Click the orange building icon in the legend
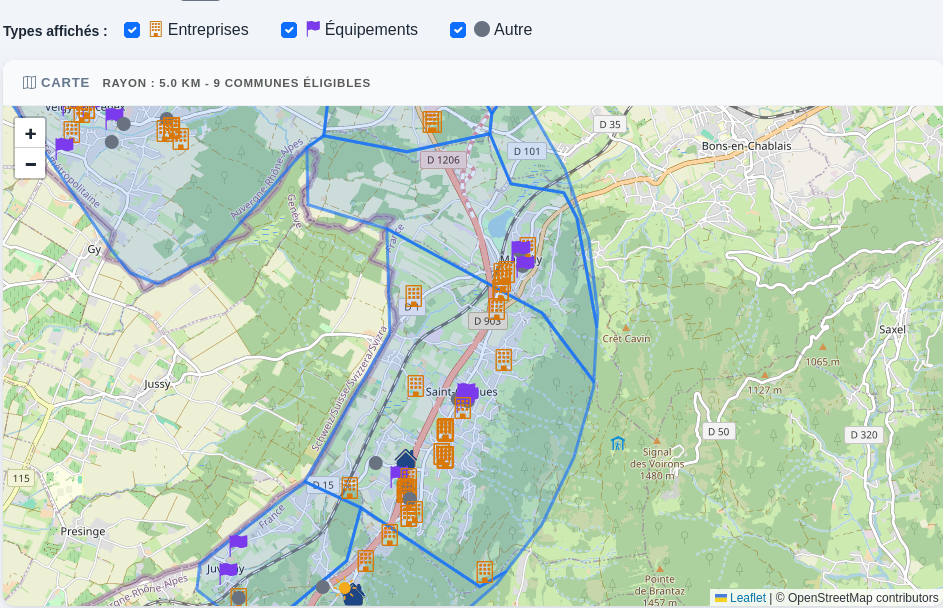 point(156,29)
